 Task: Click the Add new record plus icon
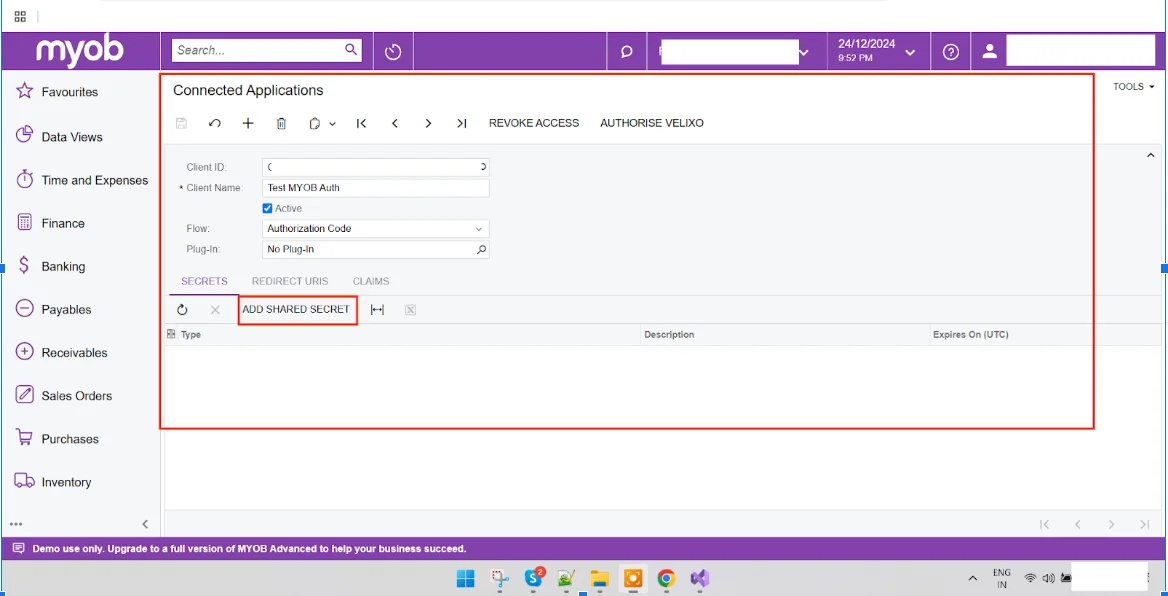(x=248, y=123)
